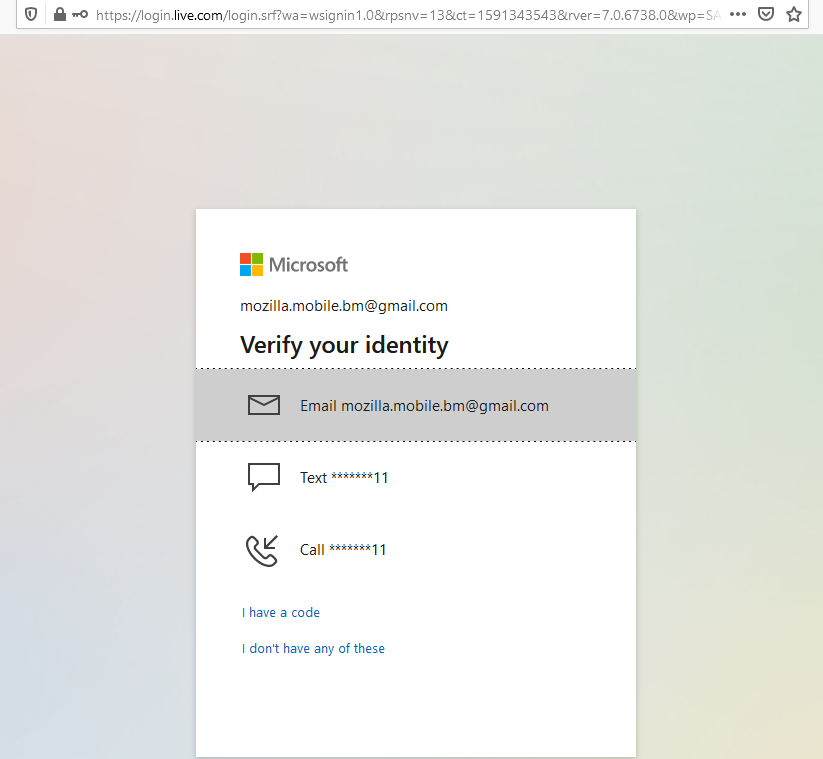Click the key icon in the address bar
823x759 pixels.
coord(81,14)
